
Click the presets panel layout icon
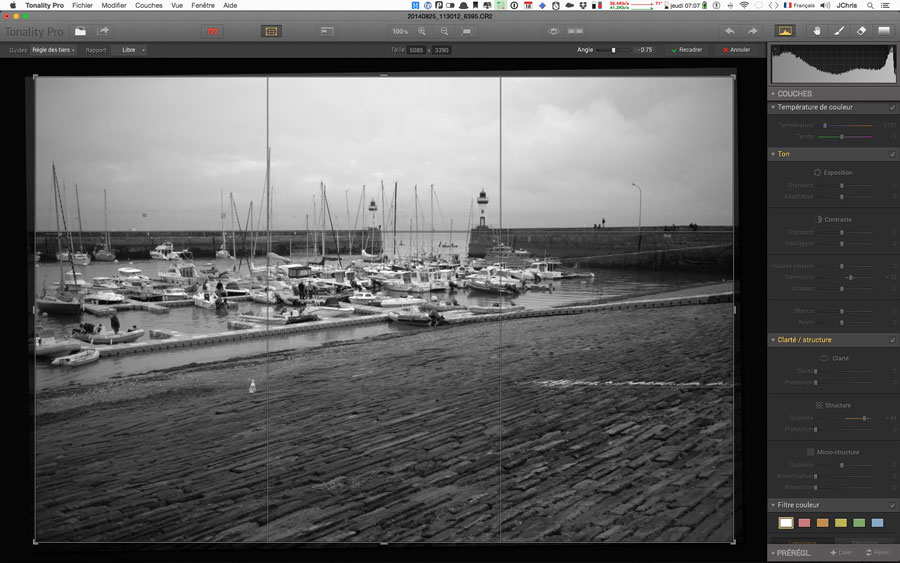(327, 32)
